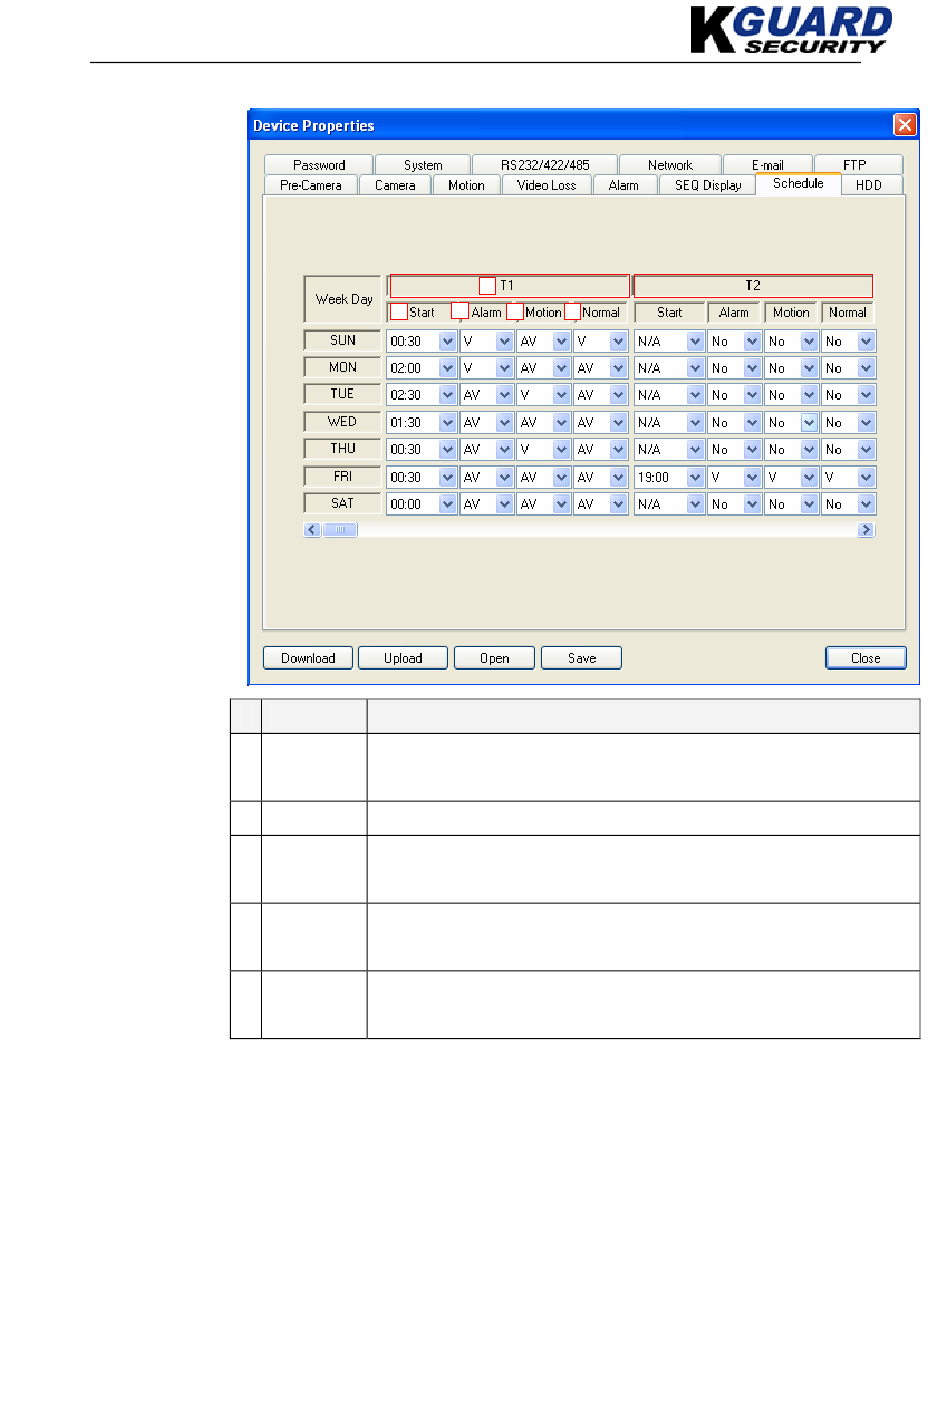Viewport: 950px width, 1409px height.
Task: Click the T2 Alarm column header
Action: pos(733,312)
